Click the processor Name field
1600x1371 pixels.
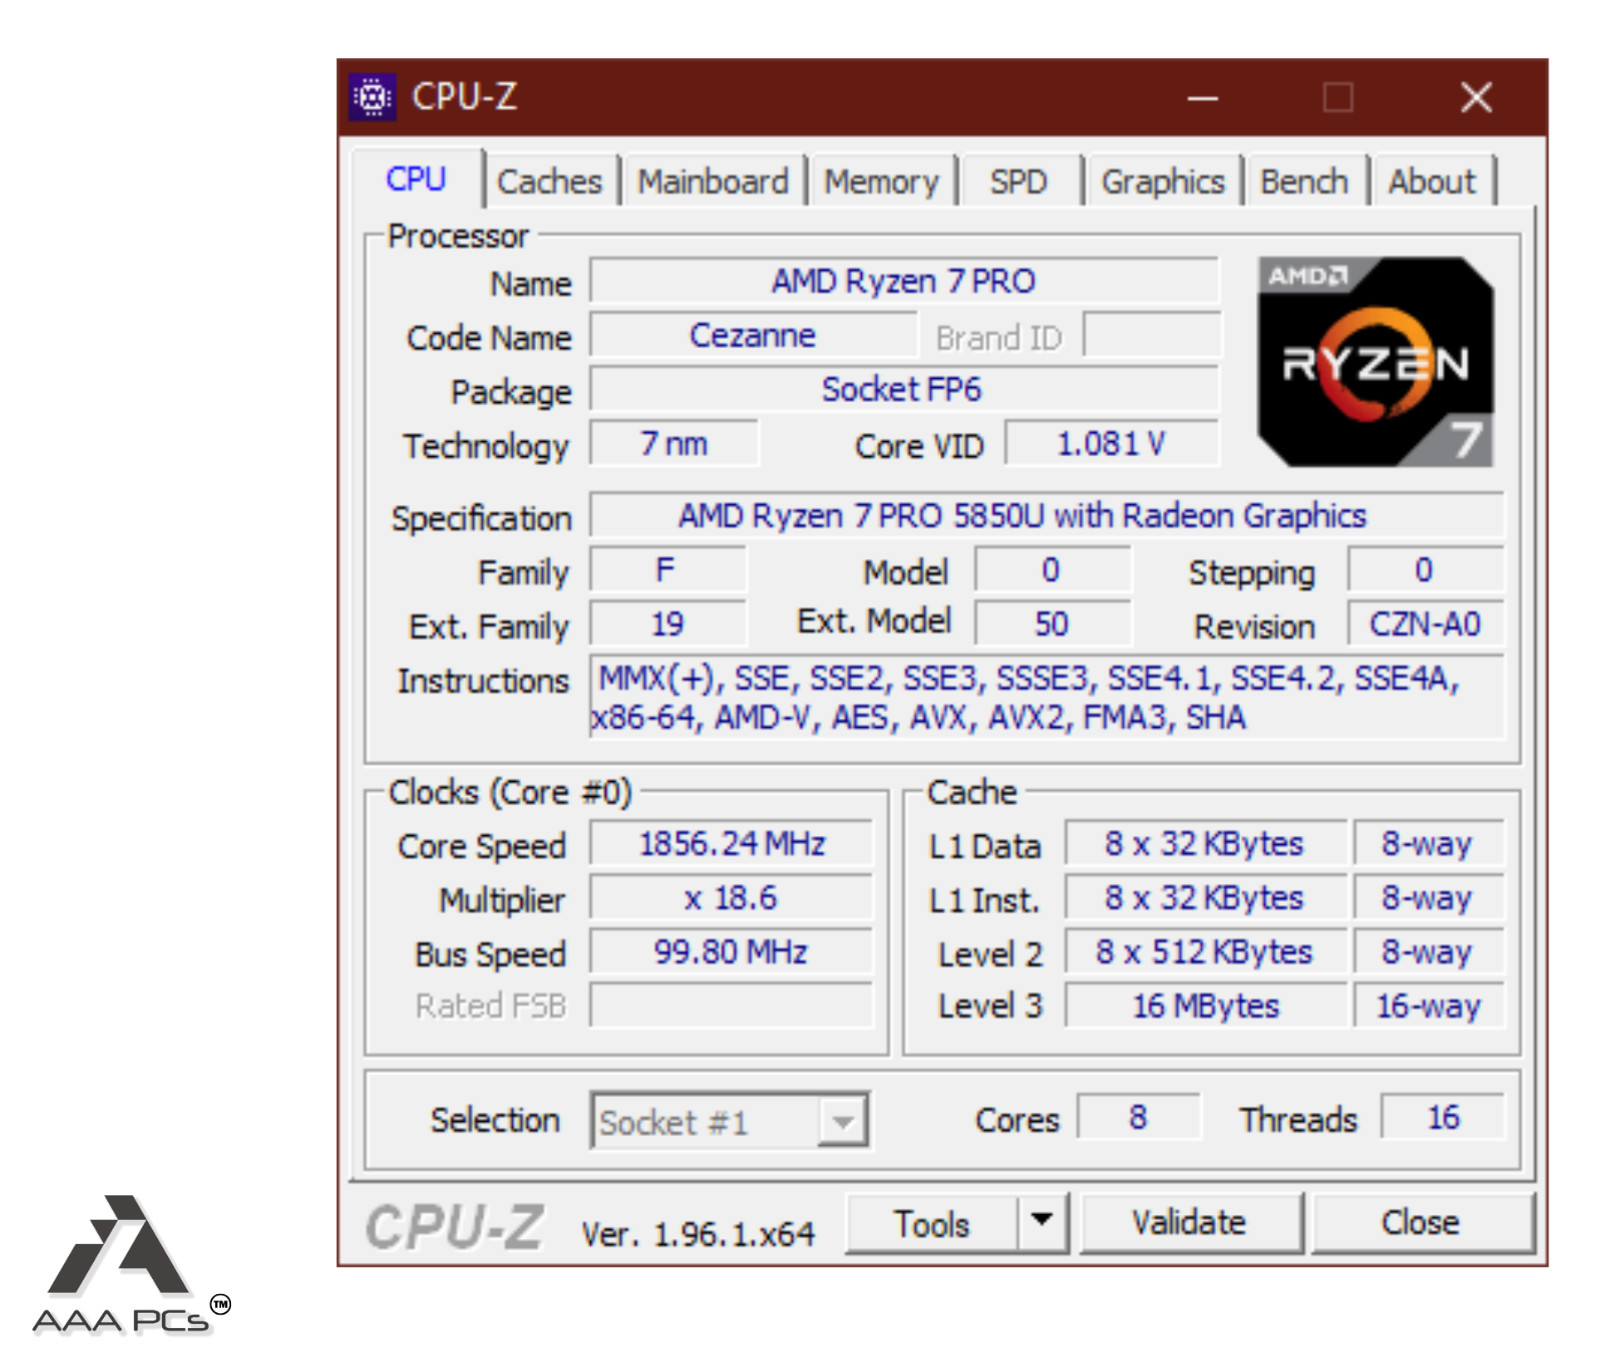[904, 281]
